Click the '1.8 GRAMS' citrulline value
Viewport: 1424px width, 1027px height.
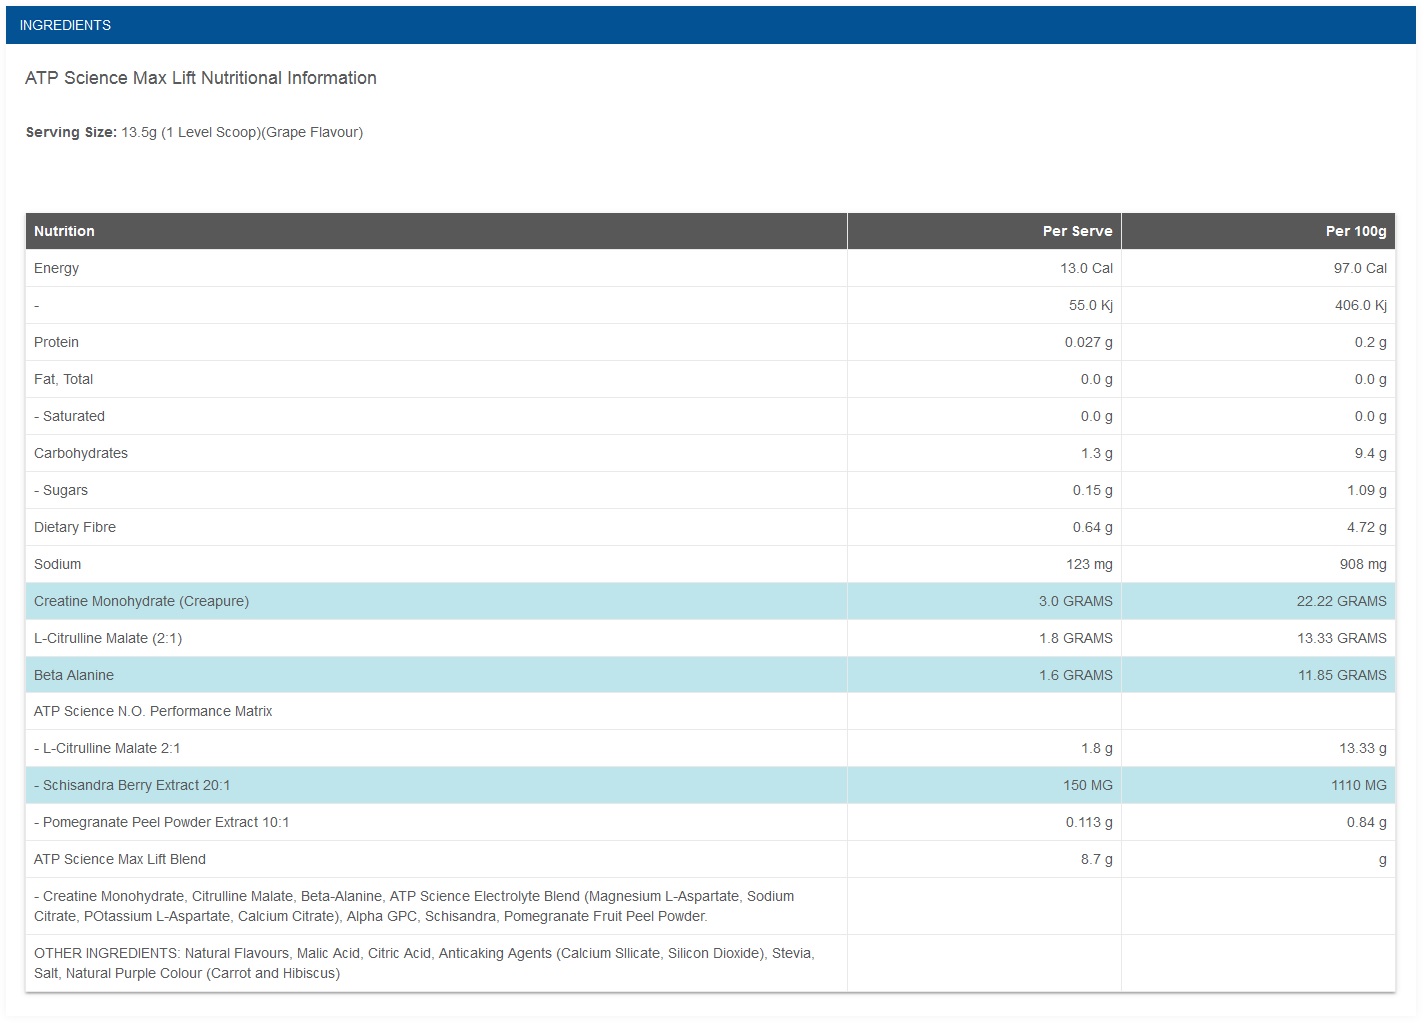[x=1076, y=638]
